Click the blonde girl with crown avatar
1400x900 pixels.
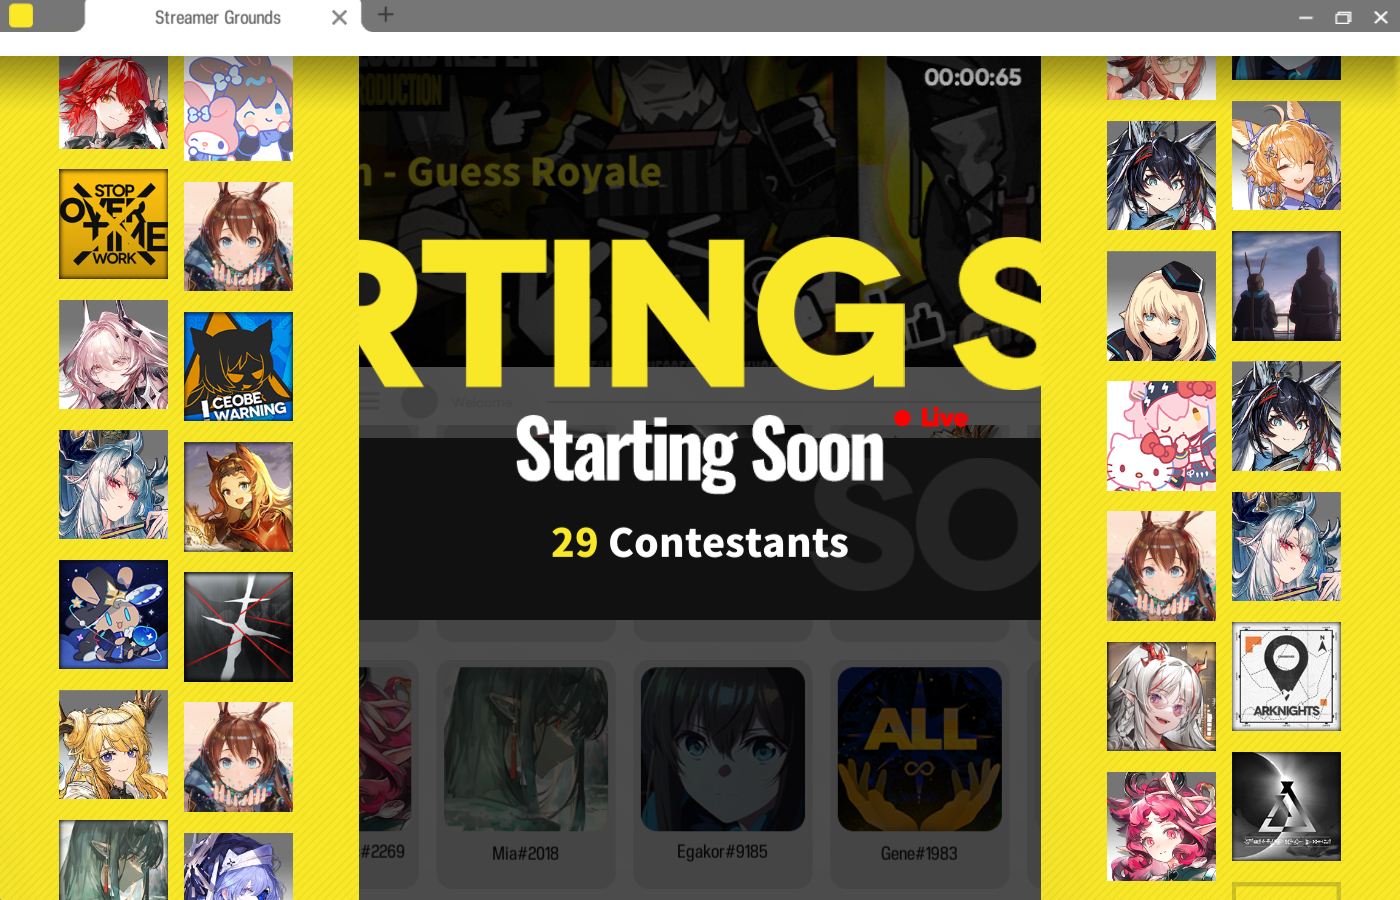[113, 744]
